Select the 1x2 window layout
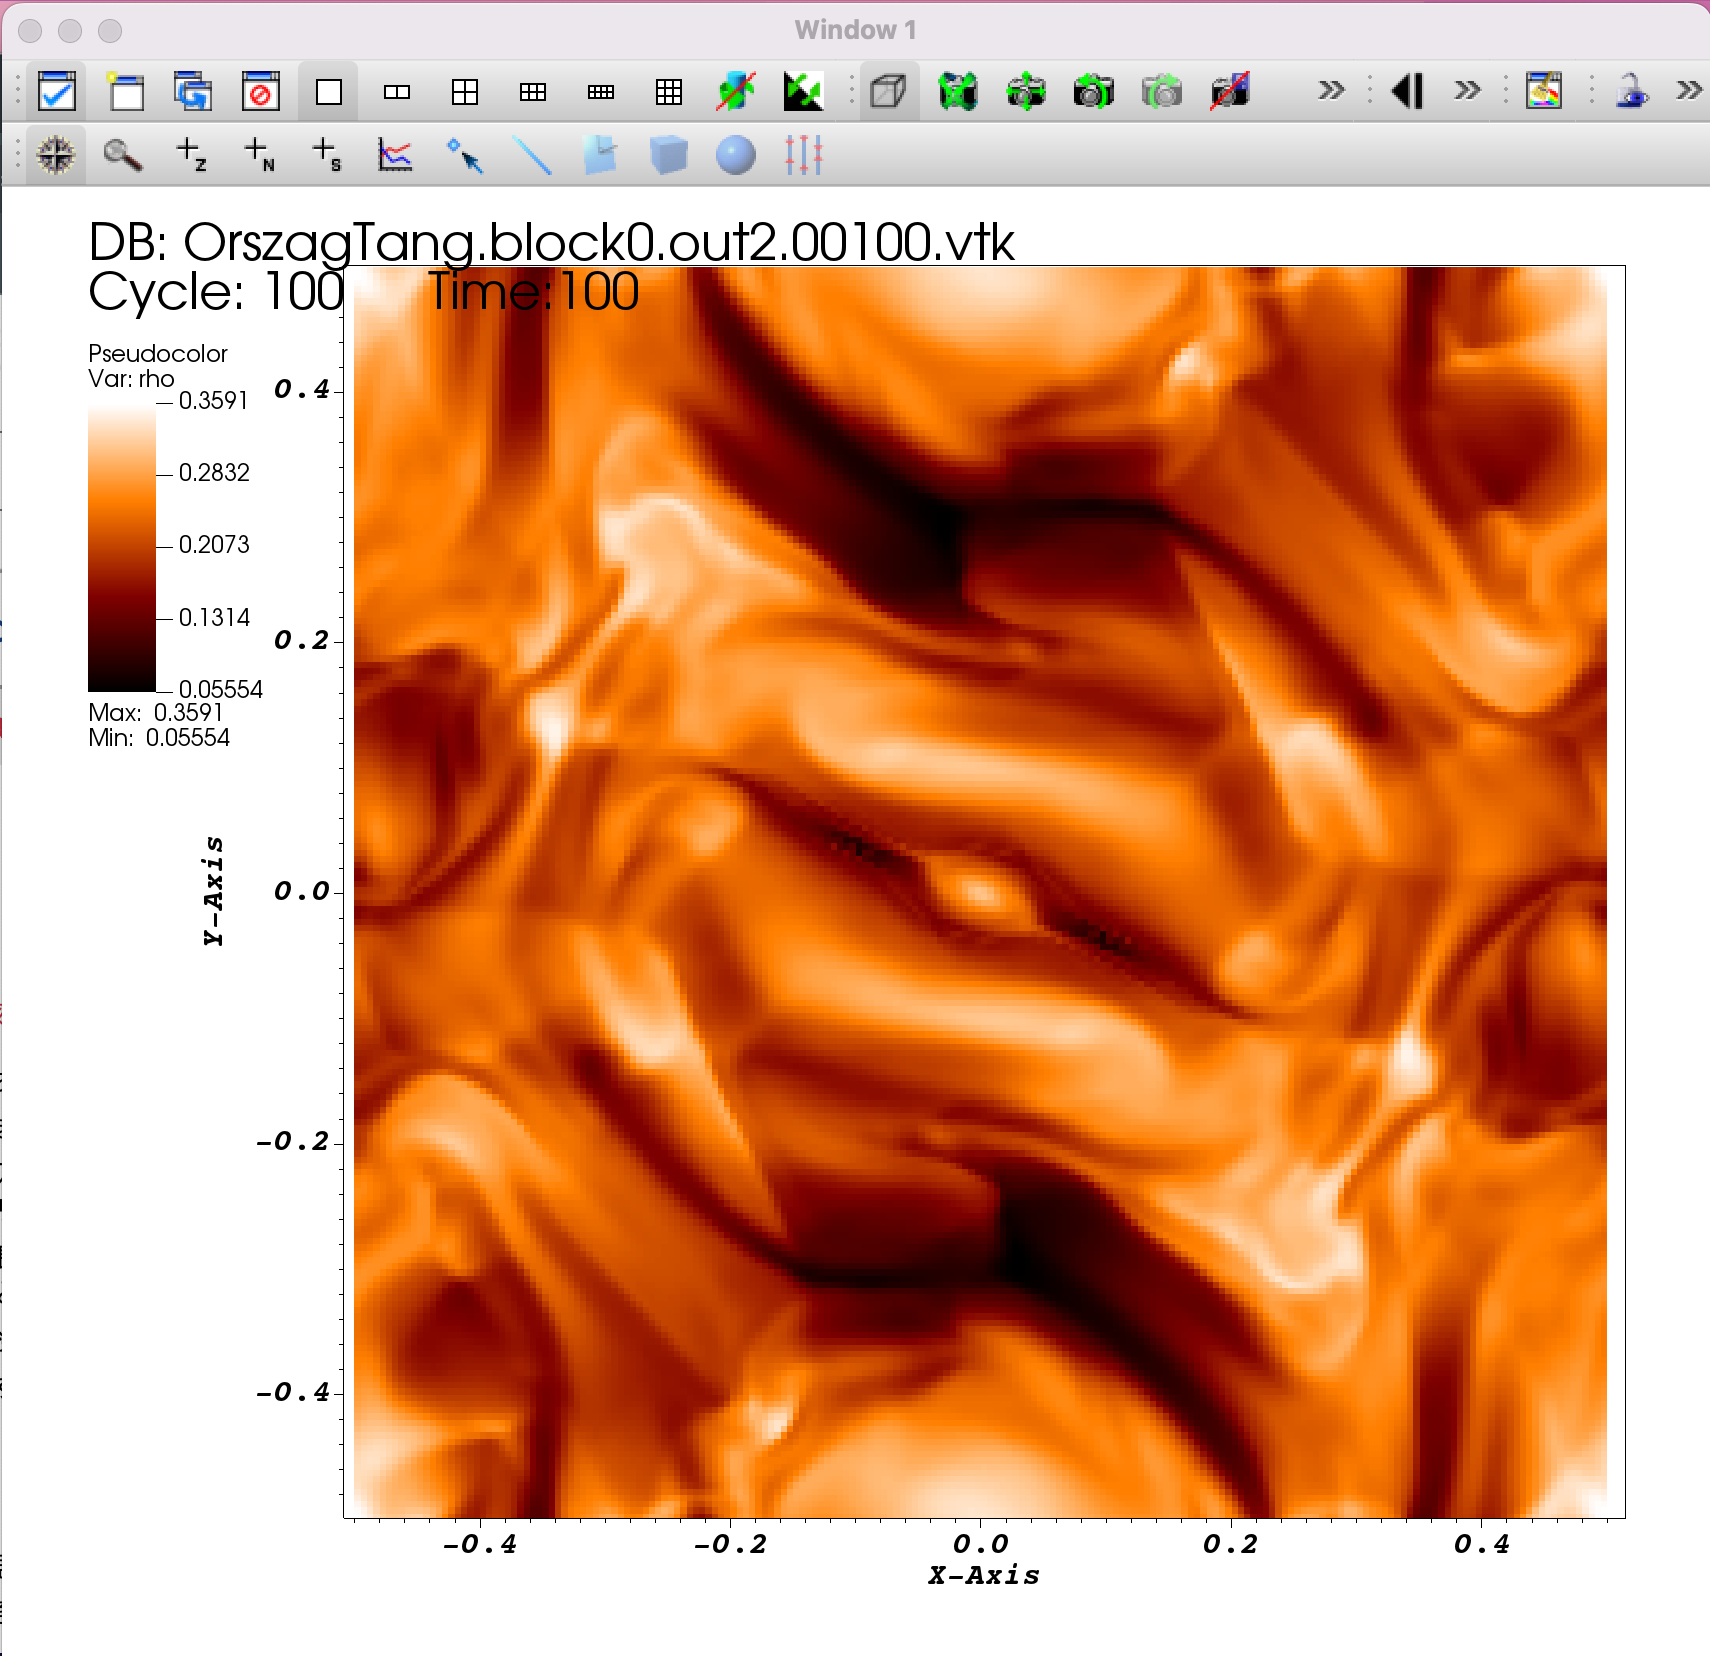Image resolution: width=1710 pixels, height=1656 pixels. pyautogui.click(x=397, y=92)
